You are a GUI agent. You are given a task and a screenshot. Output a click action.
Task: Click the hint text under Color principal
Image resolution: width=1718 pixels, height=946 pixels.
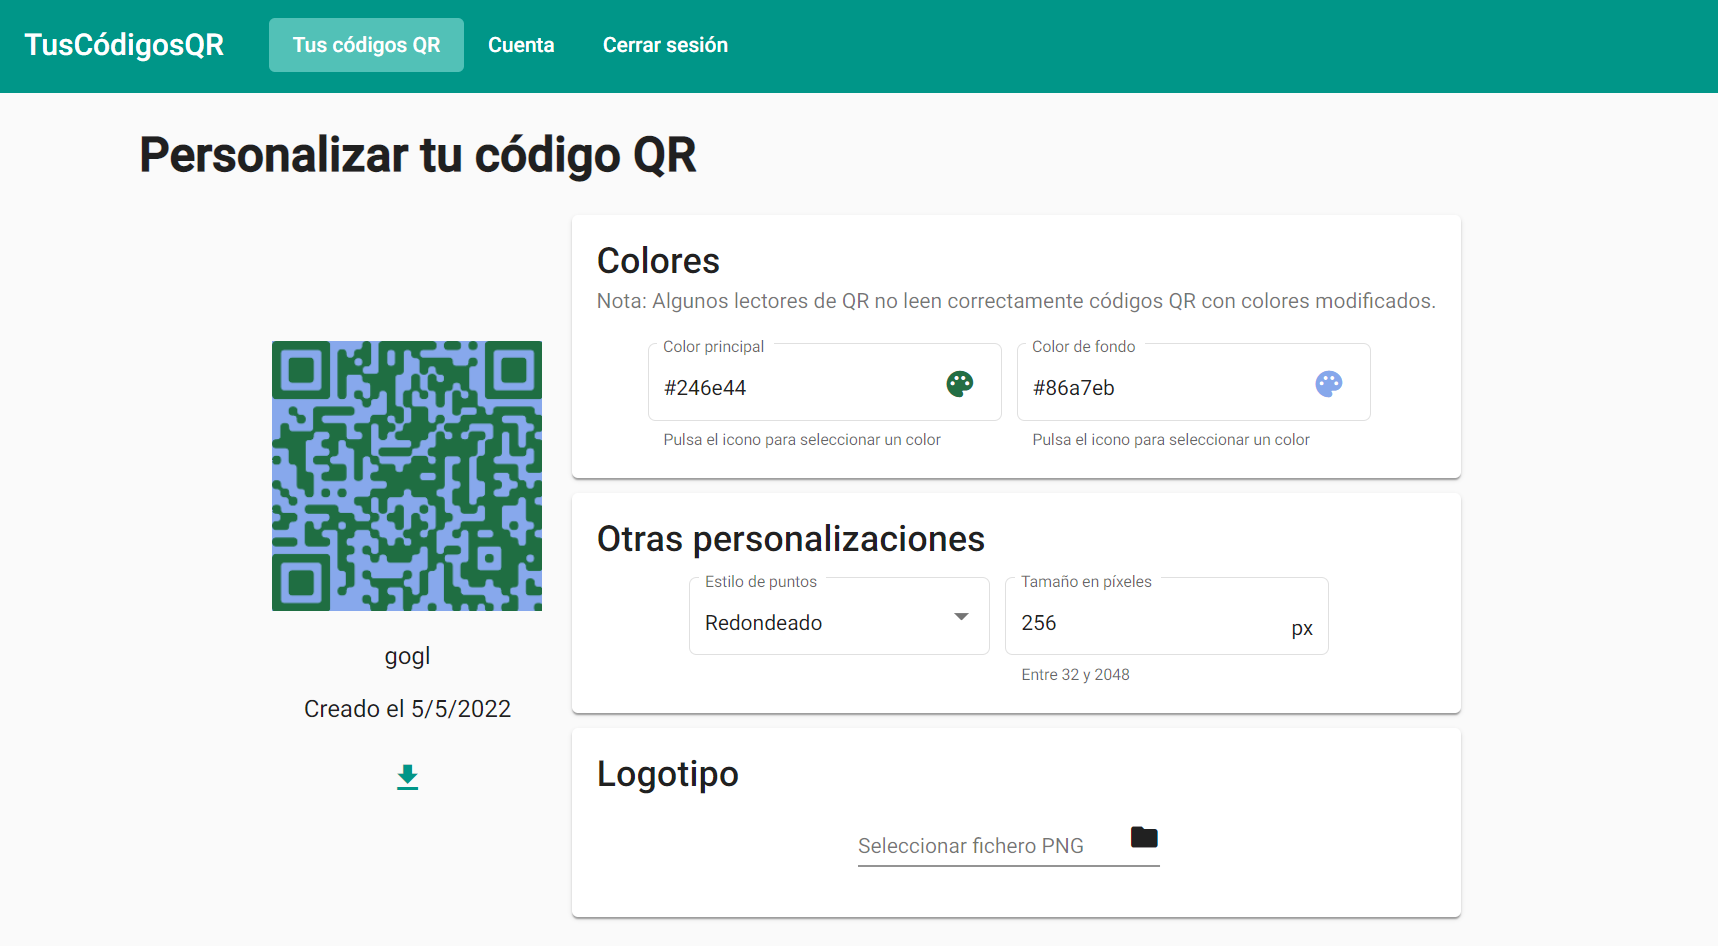[x=802, y=440]
